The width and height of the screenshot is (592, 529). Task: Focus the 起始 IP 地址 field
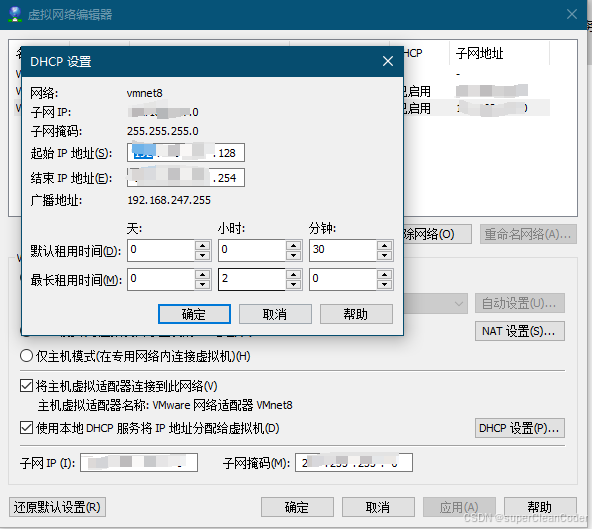[x=186, y=153]
